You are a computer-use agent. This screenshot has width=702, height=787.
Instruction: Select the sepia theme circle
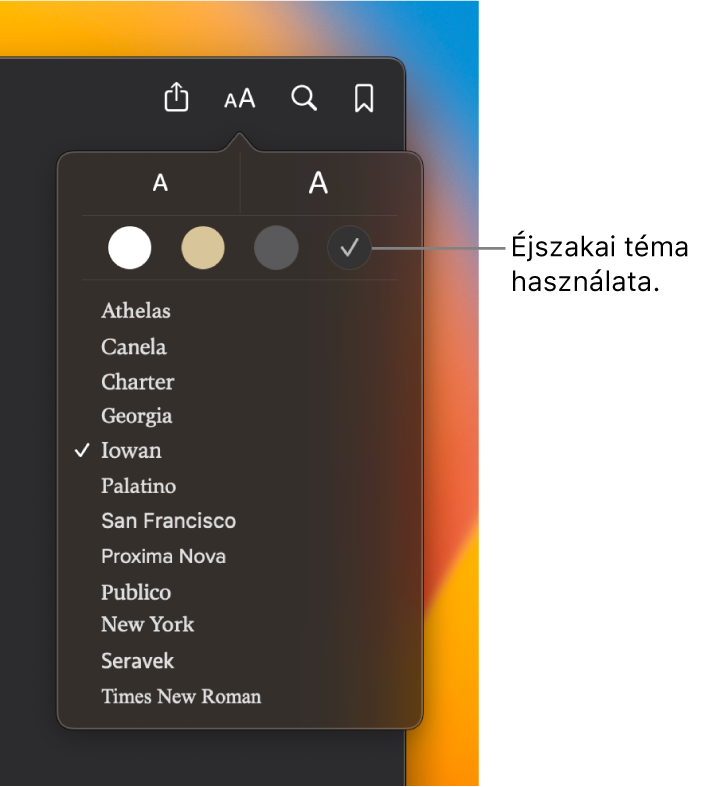click(x=203, y=247)
